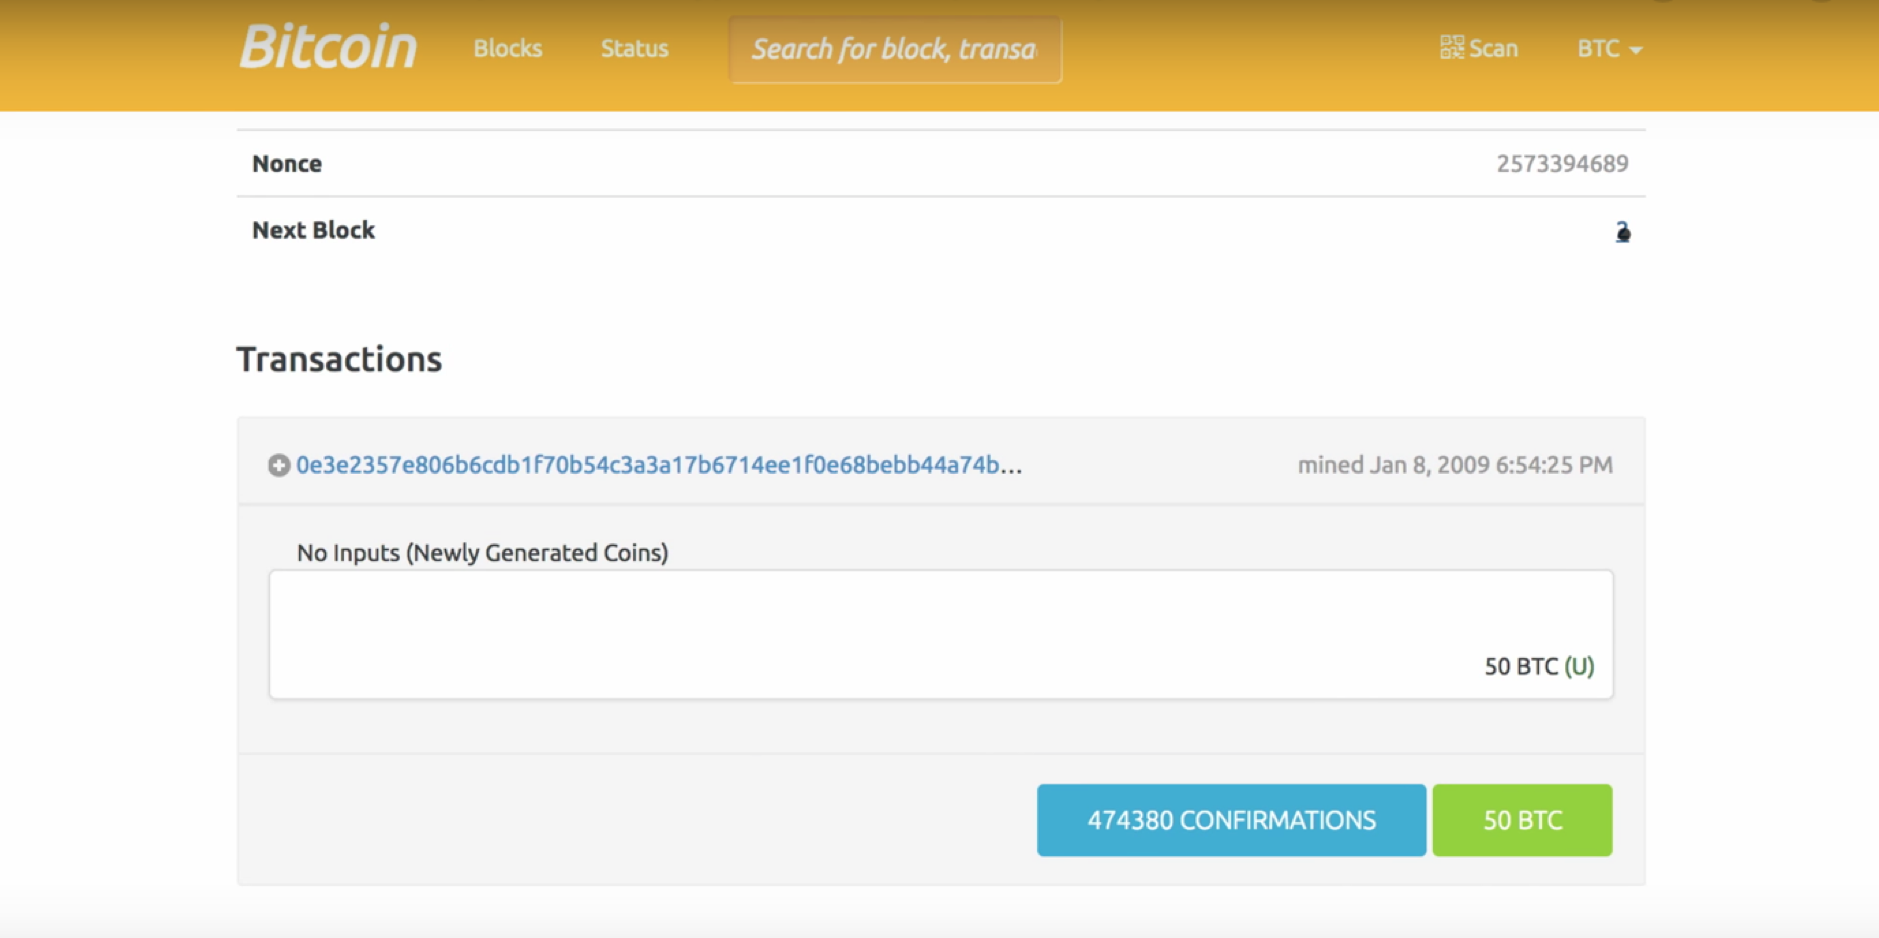Click the BTC currency dropdown arrow
This screenshot has width=1879, height=938.
pyautogui.click(x=1636, y=50)
